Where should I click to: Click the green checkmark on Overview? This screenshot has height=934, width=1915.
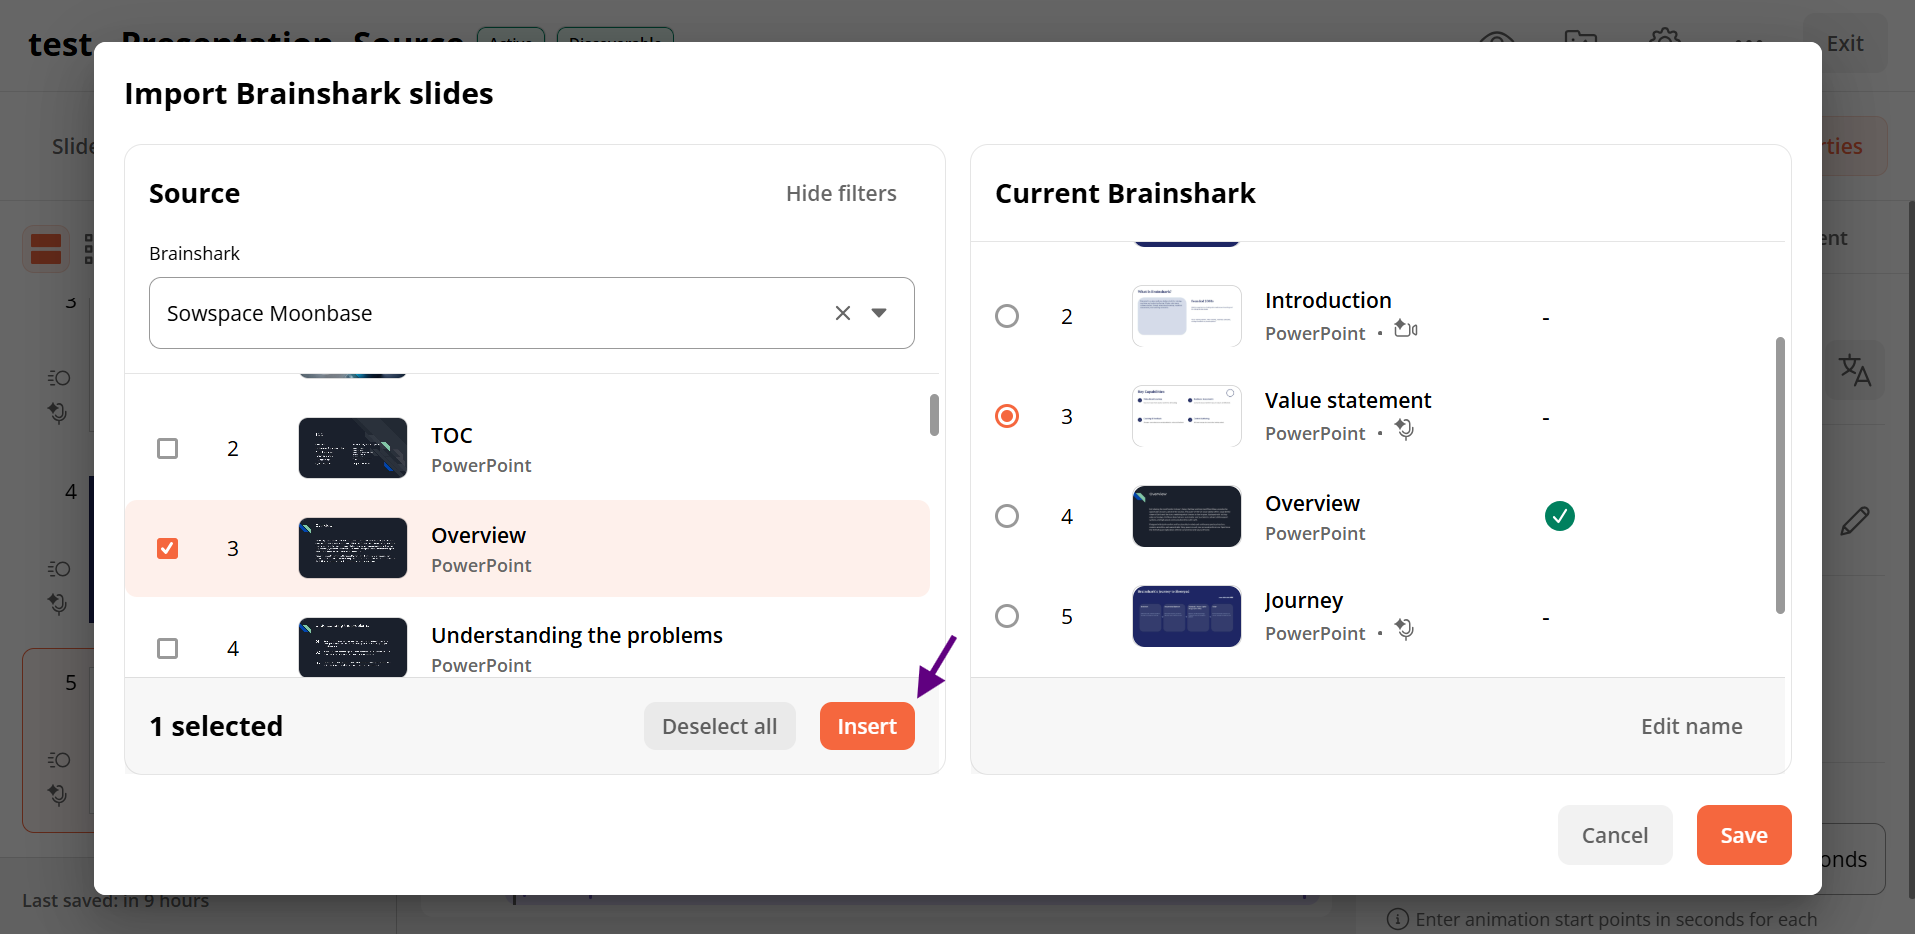click(x=1559, y=516)
